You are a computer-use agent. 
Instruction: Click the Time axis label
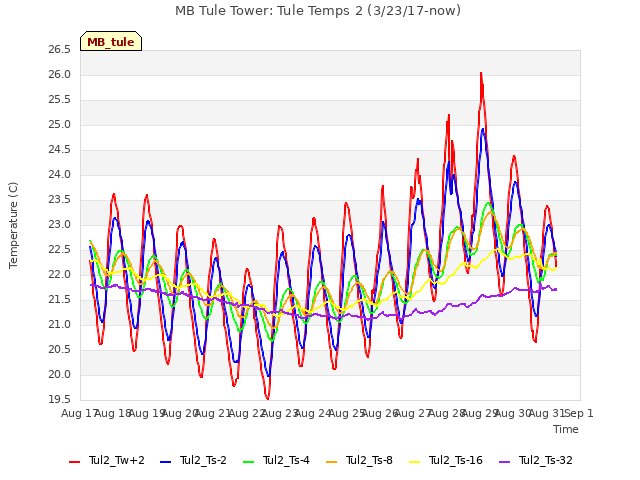(x=566, y=429)
